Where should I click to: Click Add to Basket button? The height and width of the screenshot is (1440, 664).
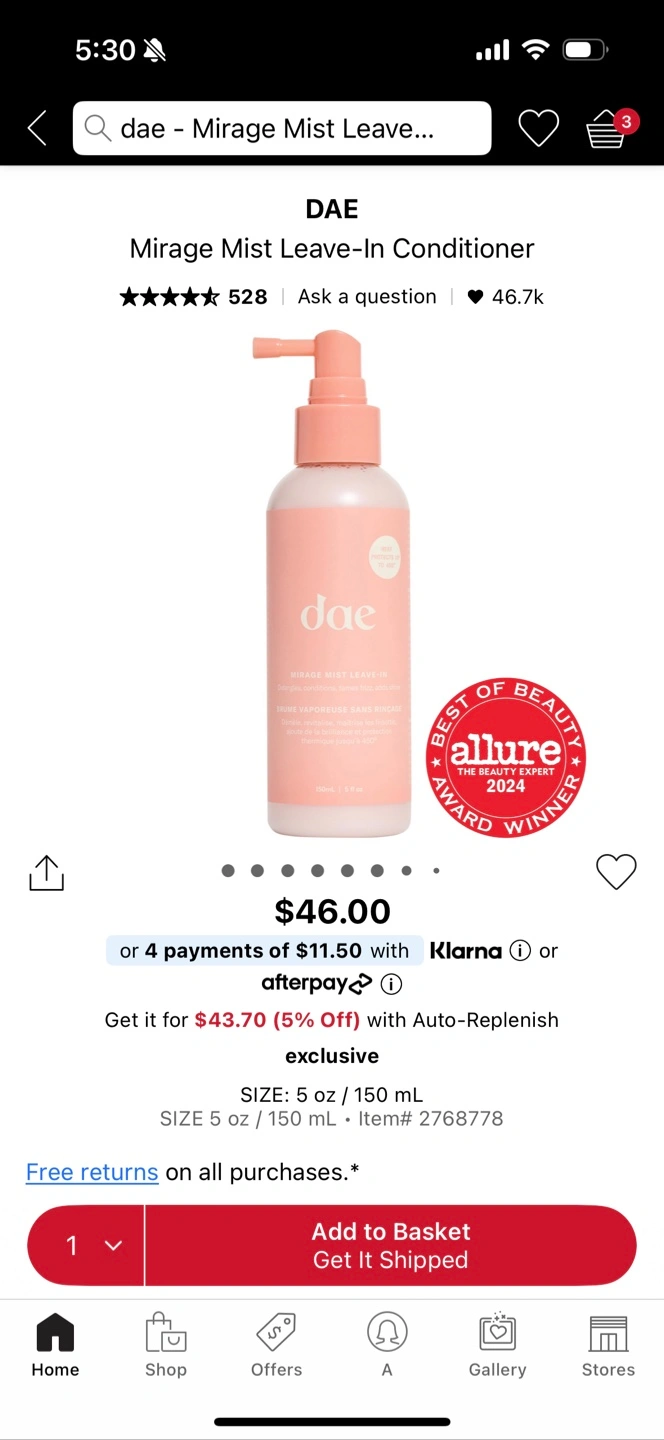(x=391, y=1245)
